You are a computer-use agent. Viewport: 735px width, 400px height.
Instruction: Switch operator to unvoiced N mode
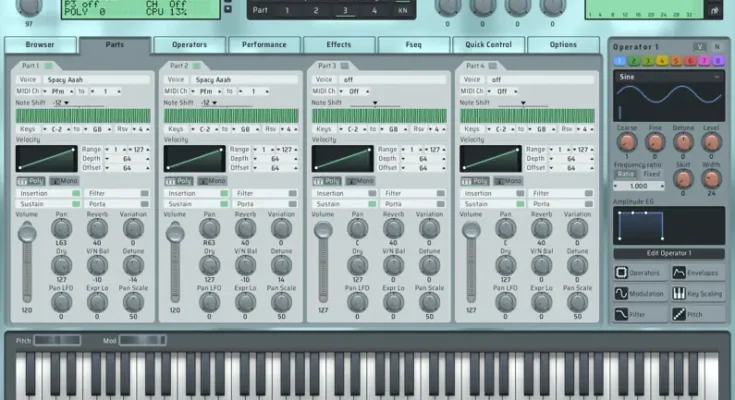click(717, 46)
